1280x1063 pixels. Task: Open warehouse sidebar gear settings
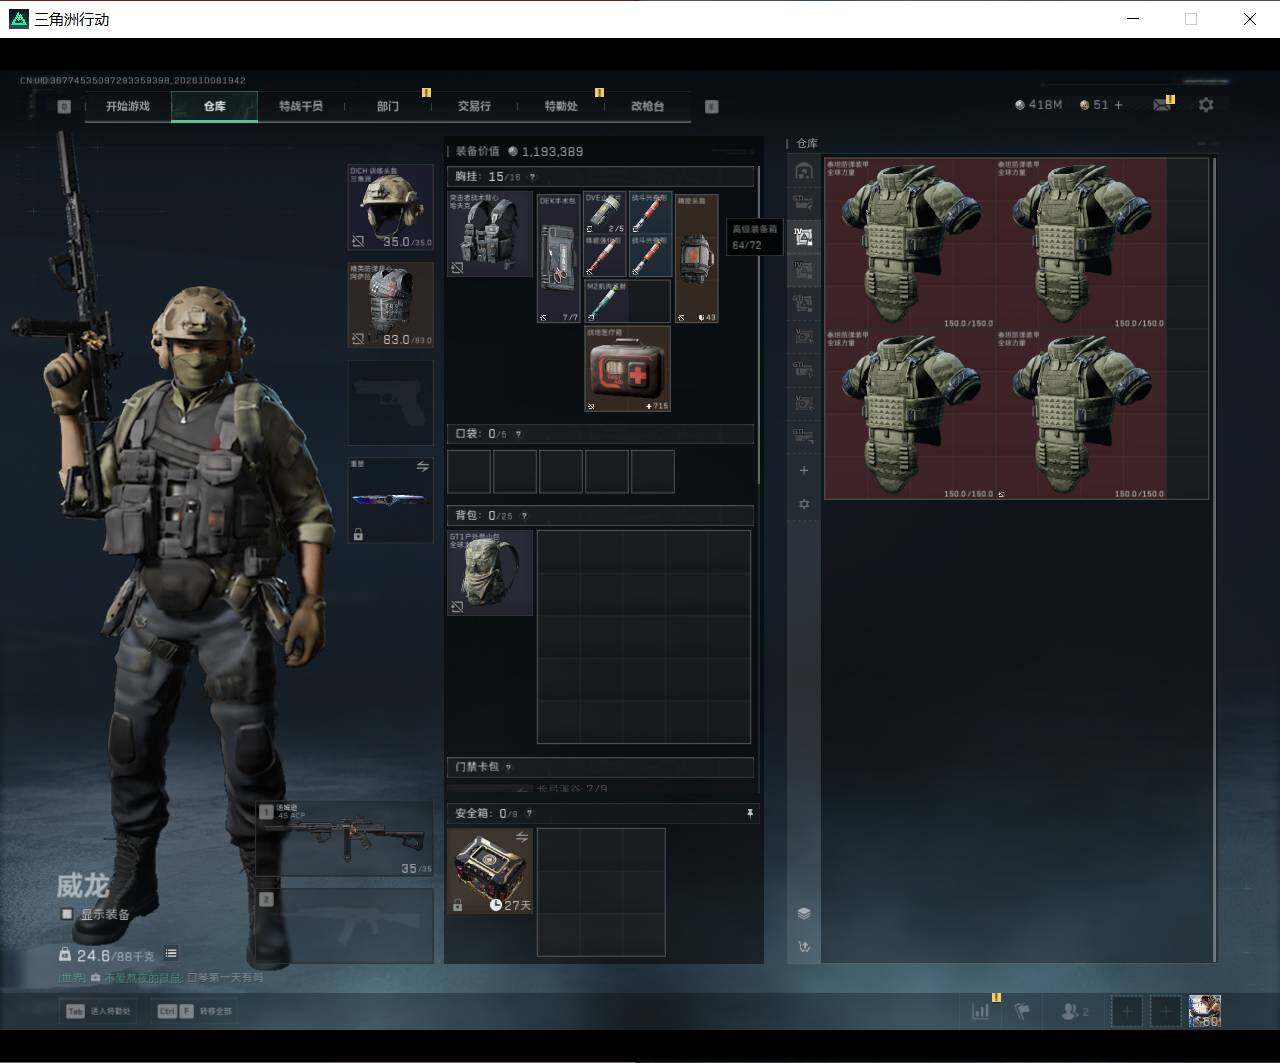click(x=804, y=505)
